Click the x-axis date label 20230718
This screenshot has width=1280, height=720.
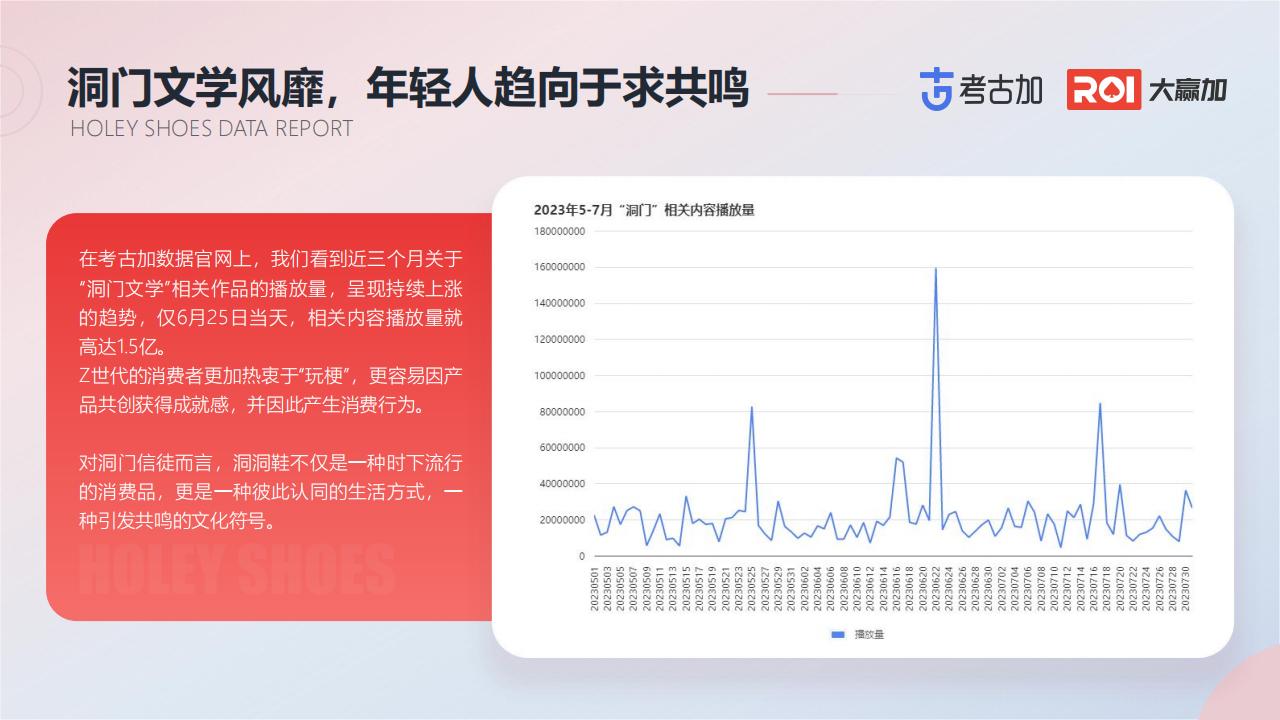click(x=1107, y=588)
